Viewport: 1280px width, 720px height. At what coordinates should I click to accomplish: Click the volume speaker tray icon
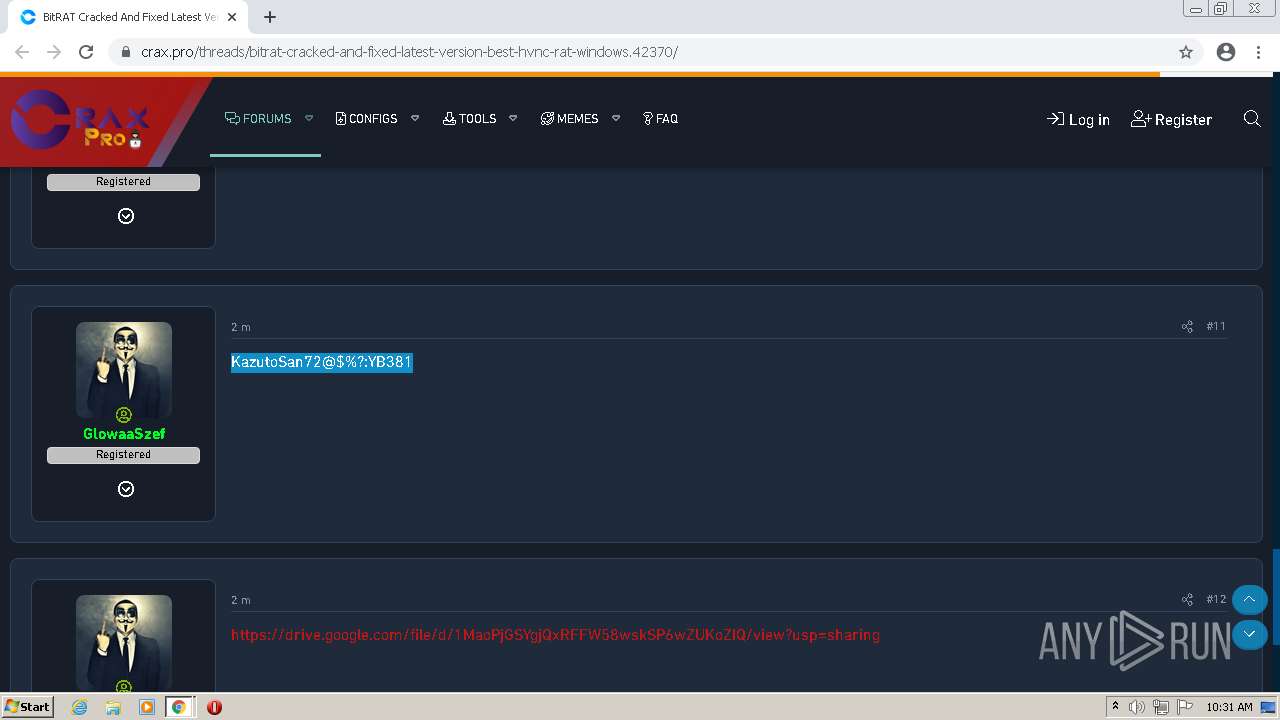click(x=1137, y=707)
